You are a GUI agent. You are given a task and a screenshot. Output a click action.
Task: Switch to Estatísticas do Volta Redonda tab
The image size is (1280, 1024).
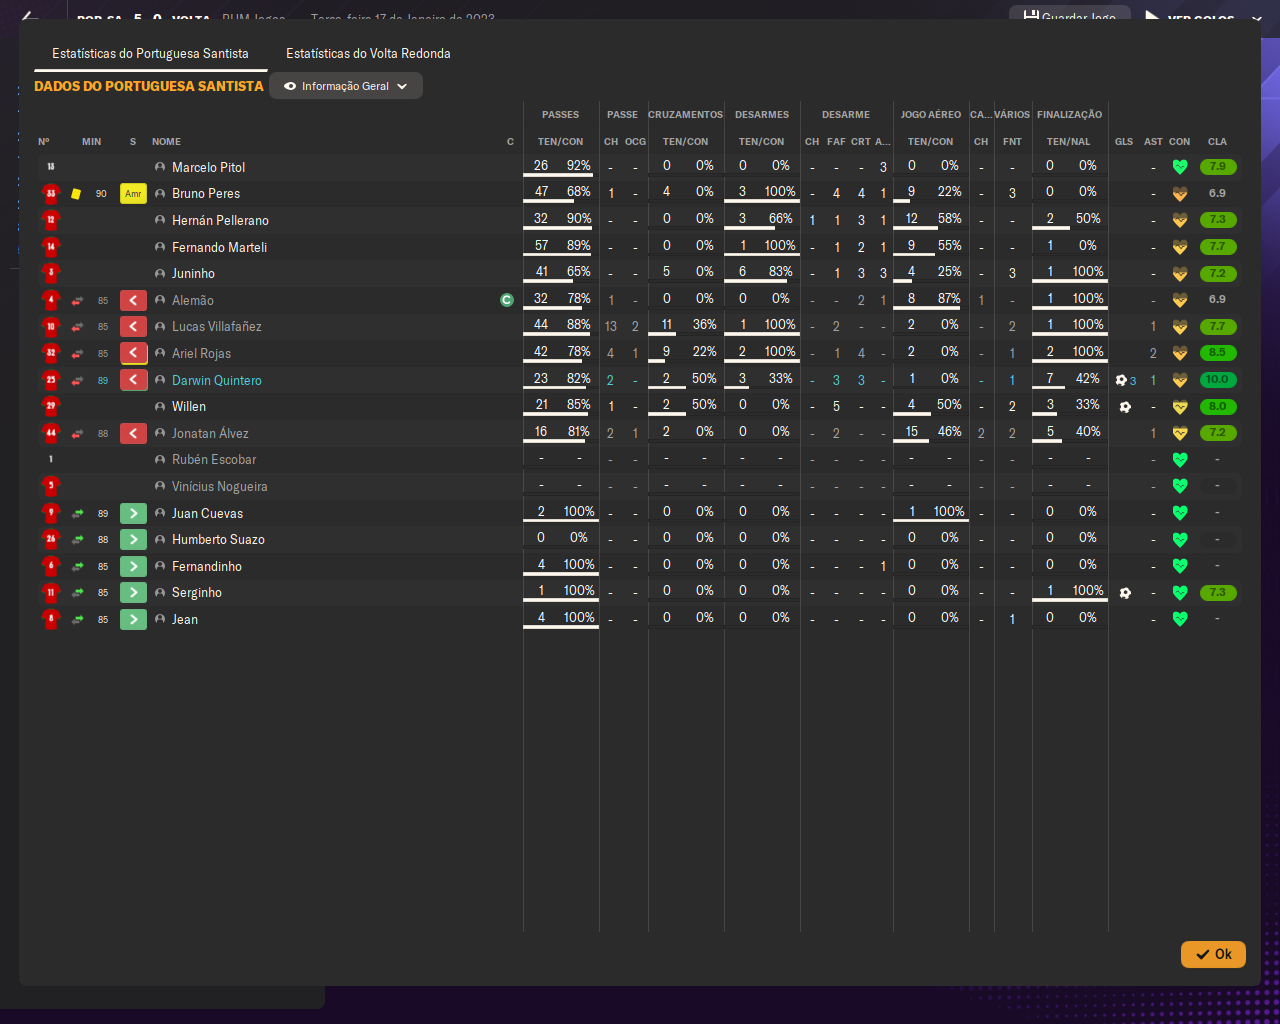click(x=368, y=53)
